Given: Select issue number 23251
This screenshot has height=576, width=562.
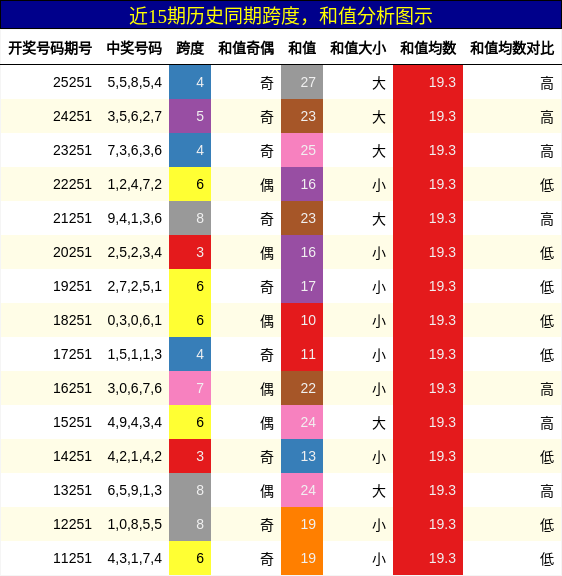Looking at the screenshot, I should (x=72, y=150).
